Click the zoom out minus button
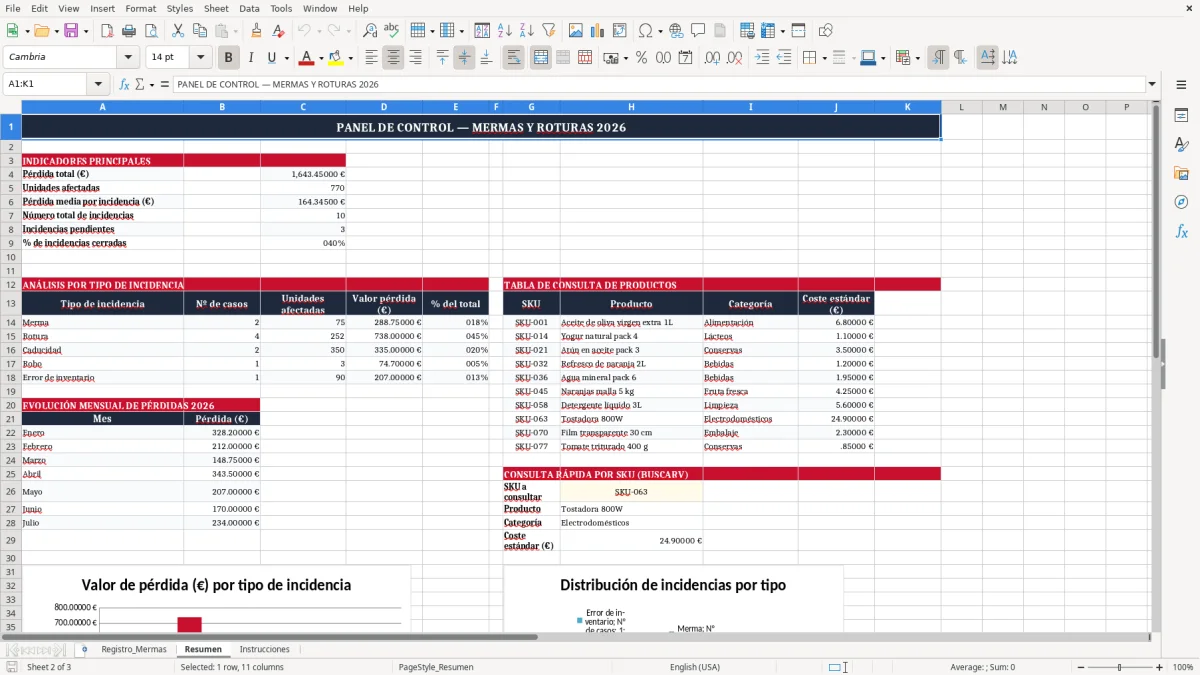This screenshot has width=1200, height=675. (1079, 667)
